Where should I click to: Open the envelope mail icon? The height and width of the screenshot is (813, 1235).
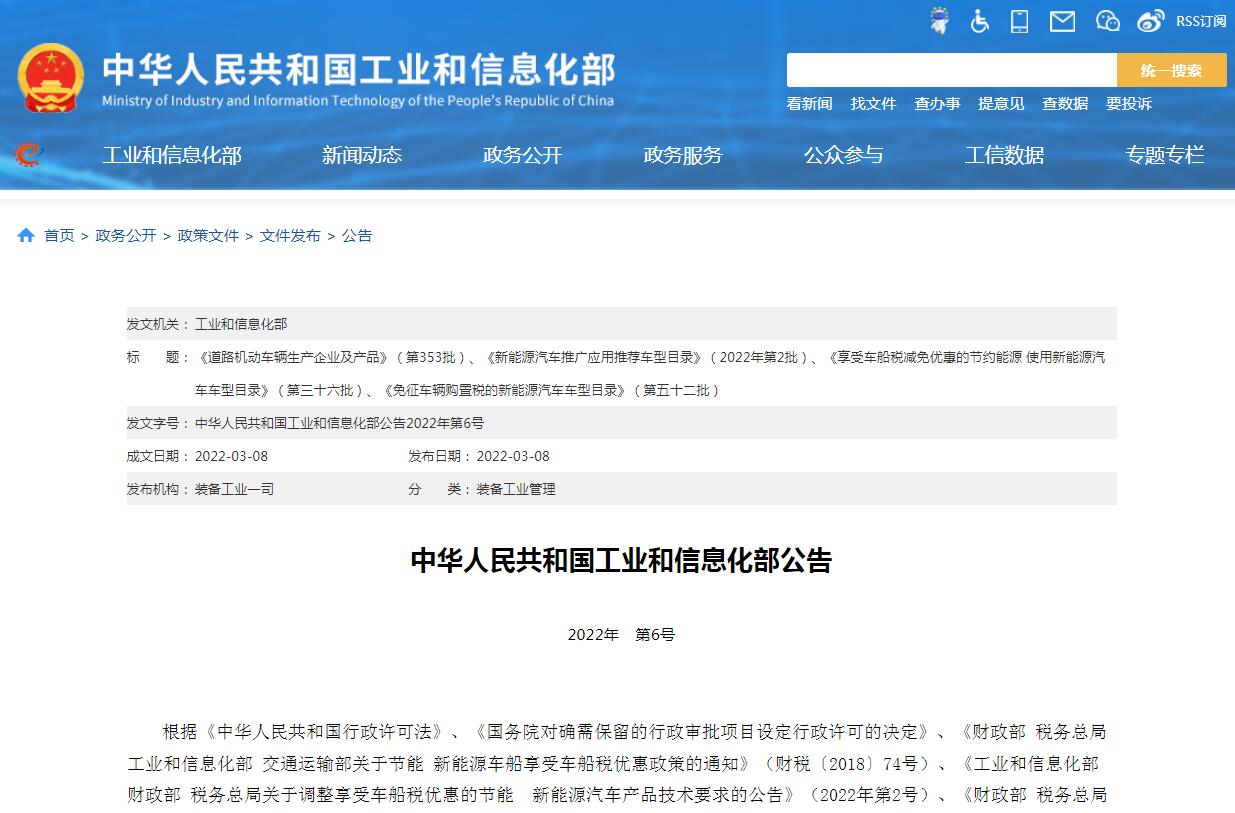click(1062, 21)
